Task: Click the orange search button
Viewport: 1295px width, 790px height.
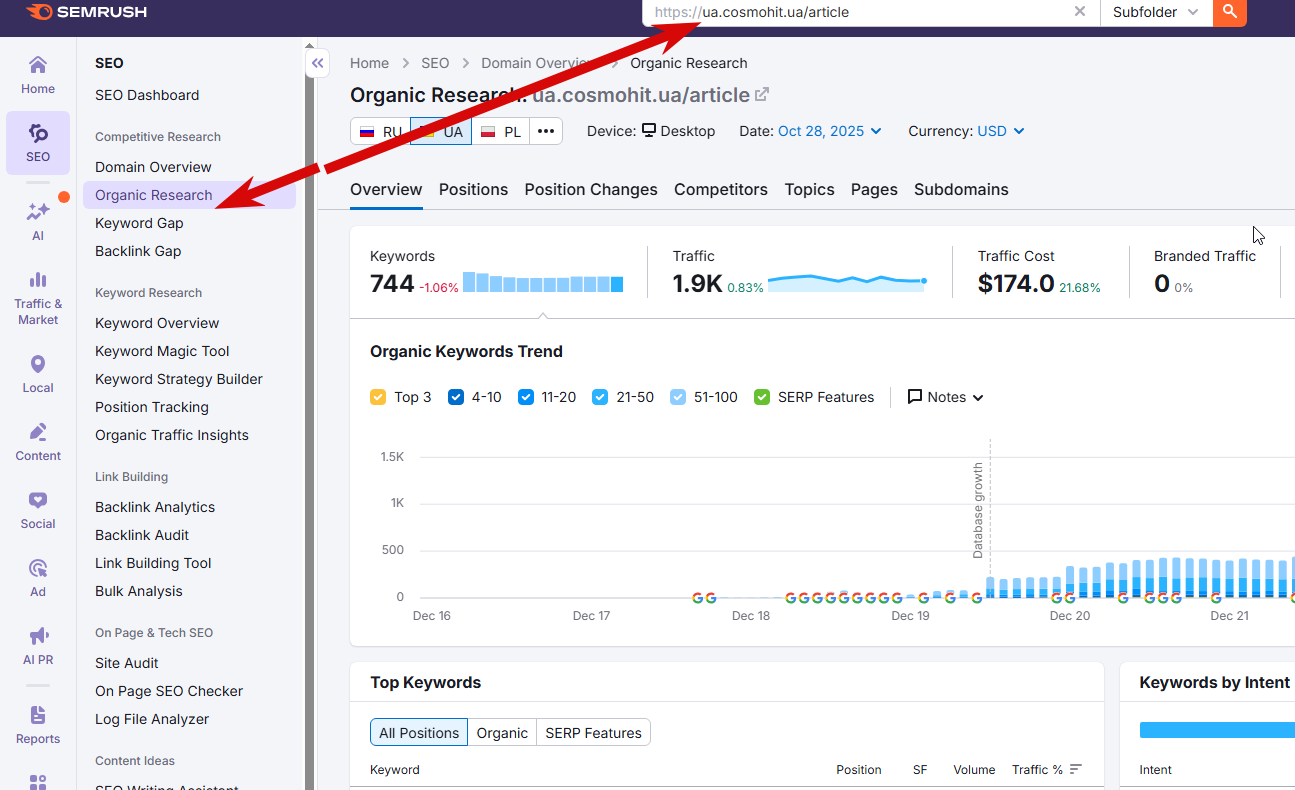Action: click(1230, 12)
